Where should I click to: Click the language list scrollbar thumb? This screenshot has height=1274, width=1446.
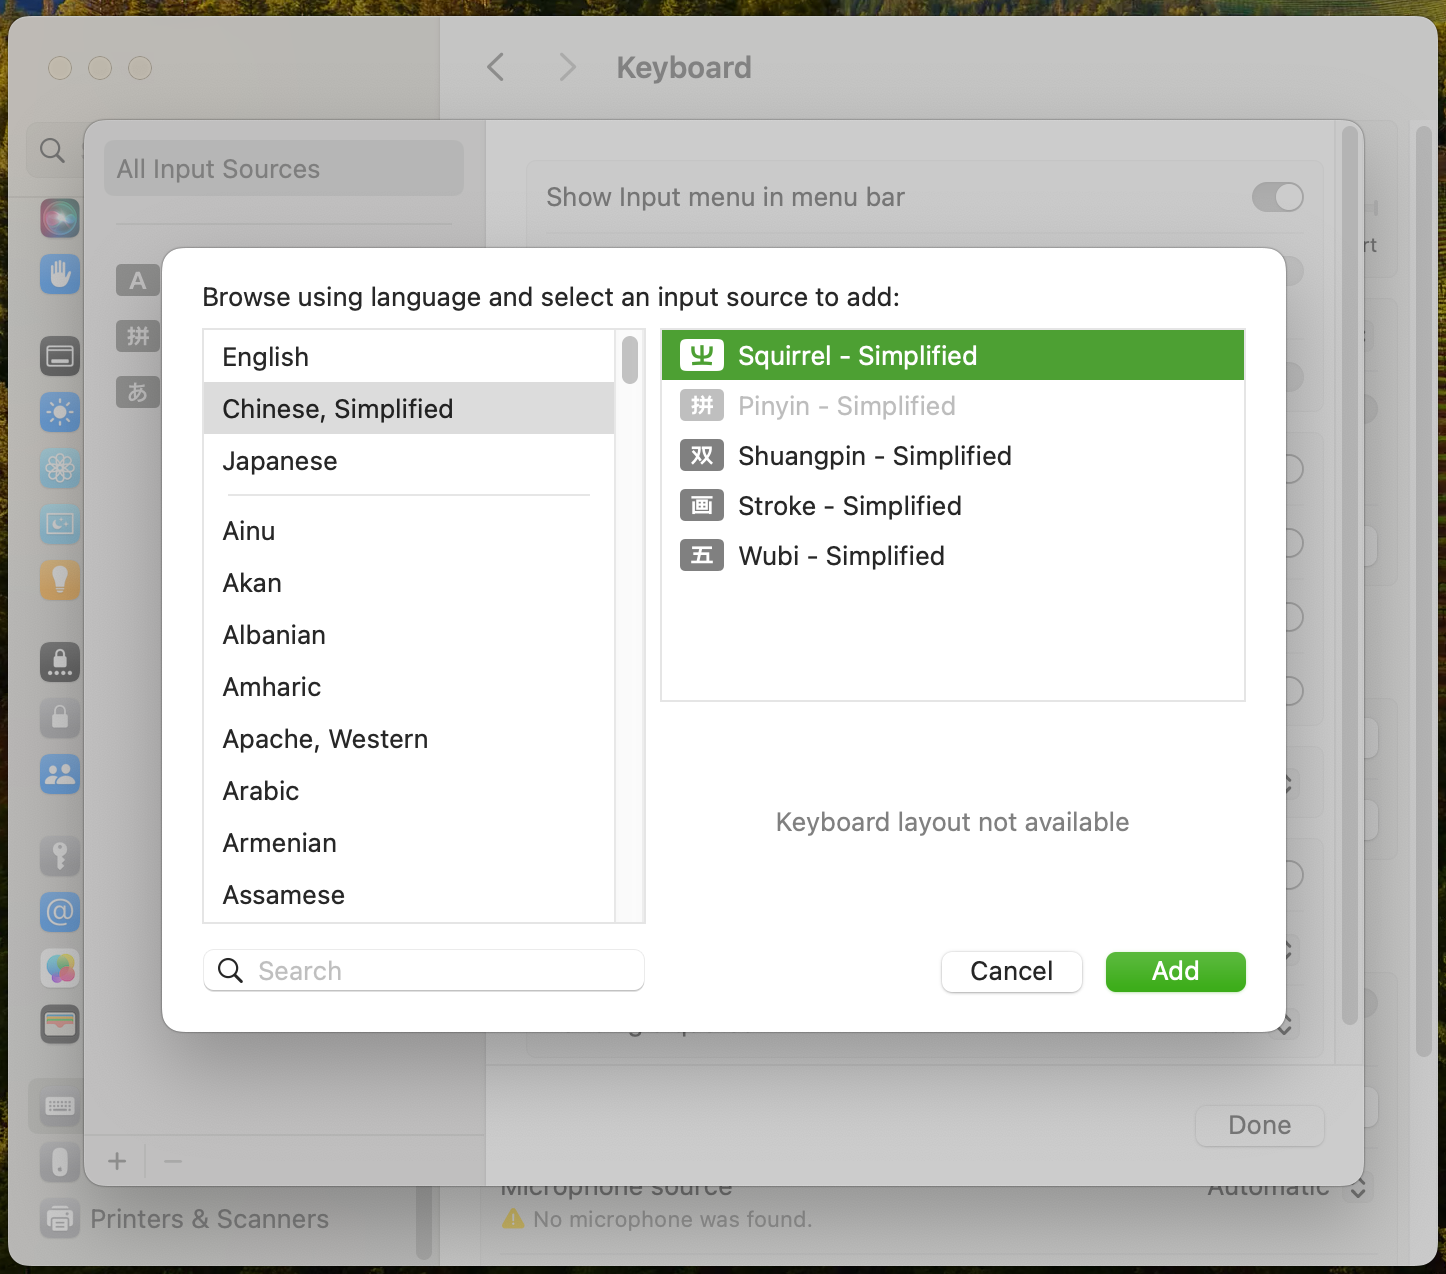click(x=630, y=360)
